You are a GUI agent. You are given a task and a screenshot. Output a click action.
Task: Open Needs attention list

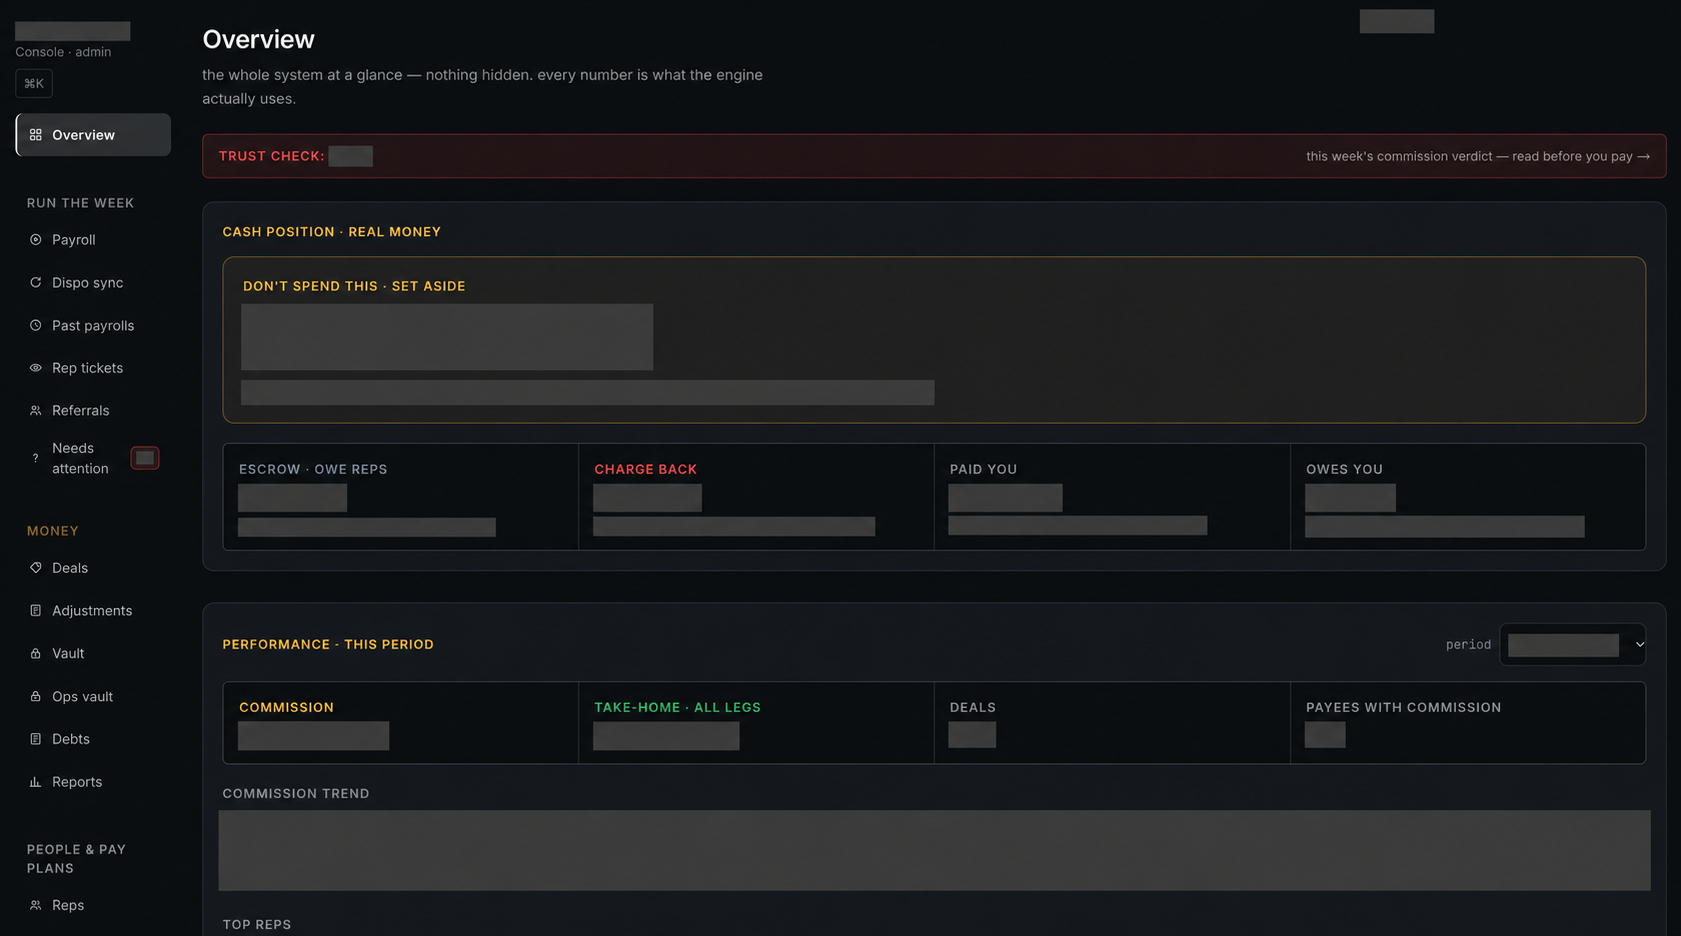[93, 458]
